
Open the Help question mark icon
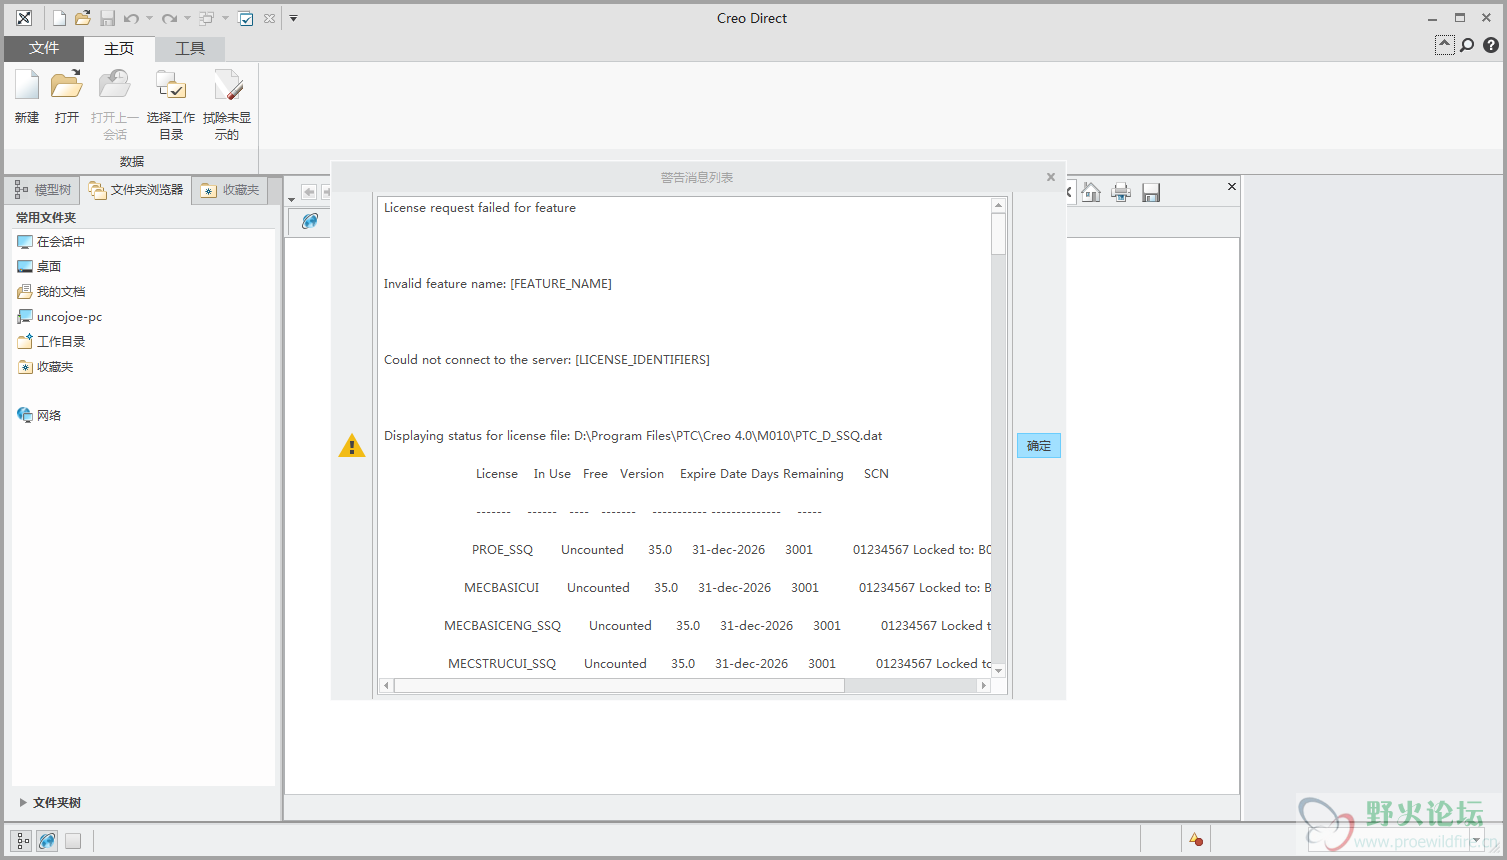click(x=1490, y=45)
